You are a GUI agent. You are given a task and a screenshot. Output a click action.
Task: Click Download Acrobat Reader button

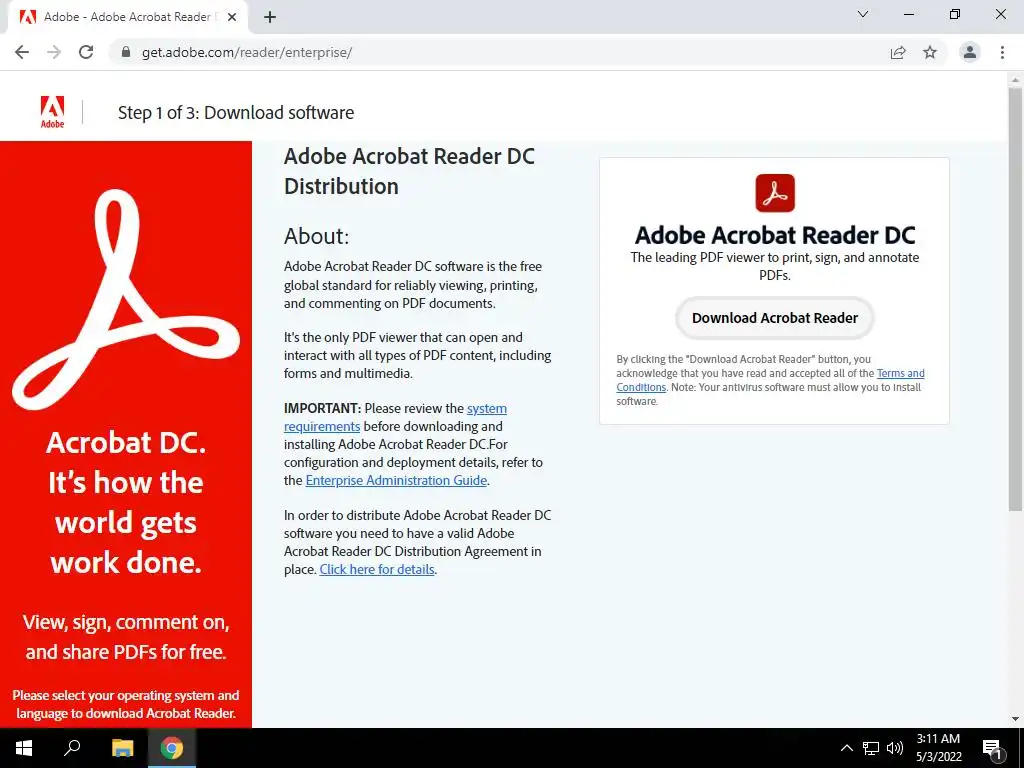click(775, 318)
